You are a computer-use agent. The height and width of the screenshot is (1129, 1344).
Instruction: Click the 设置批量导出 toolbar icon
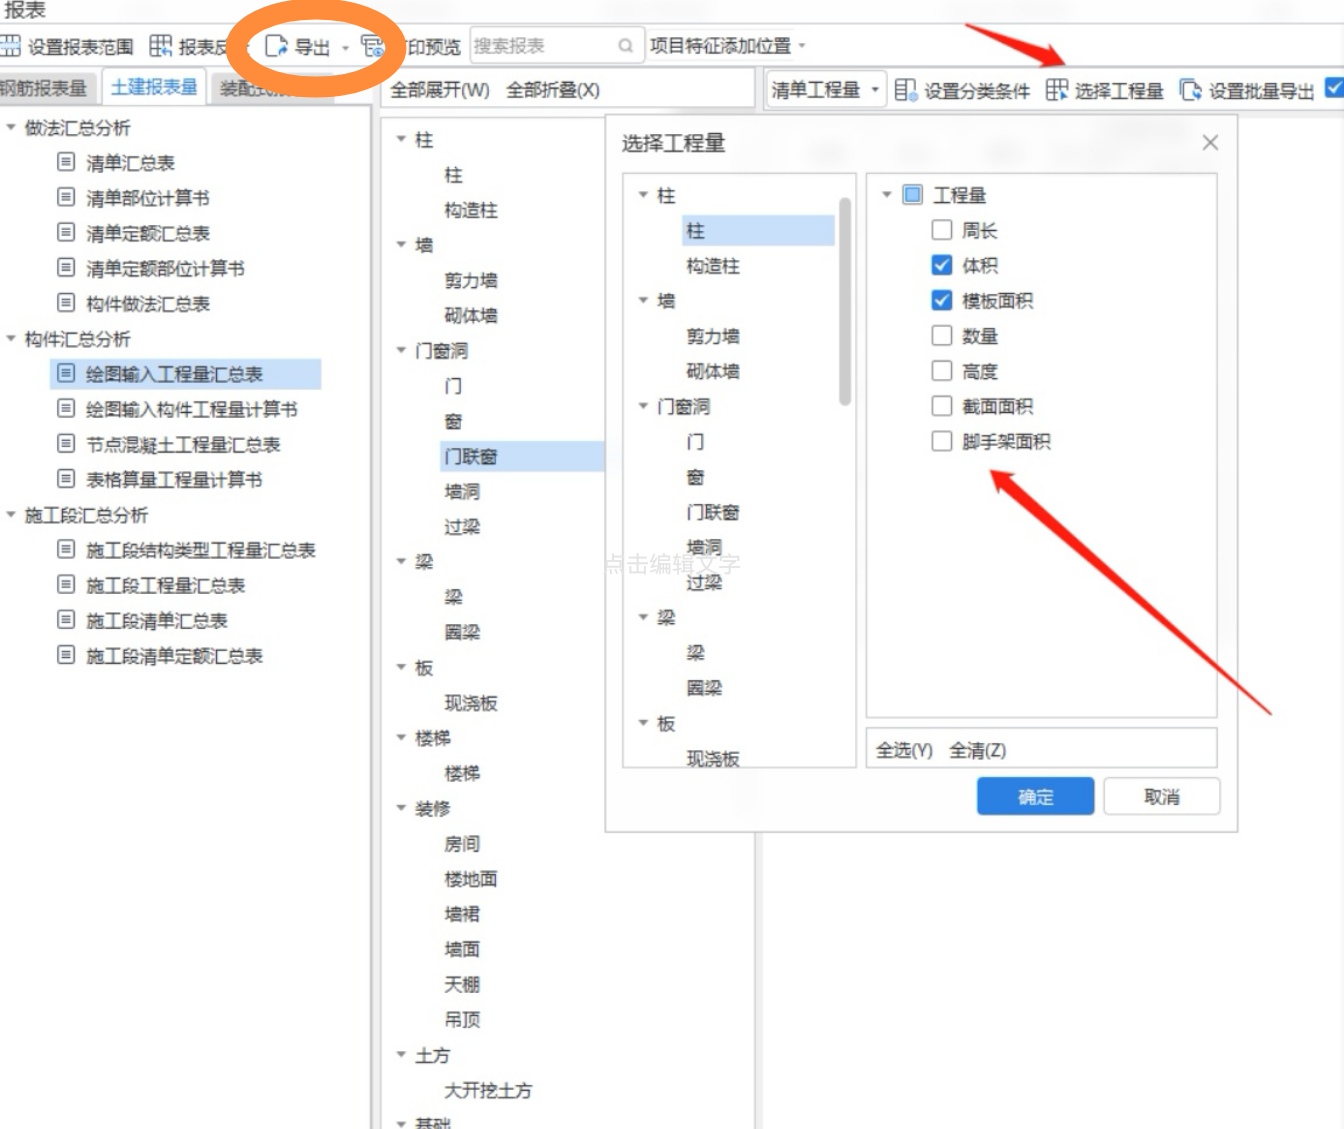[x=1190, y=90]
